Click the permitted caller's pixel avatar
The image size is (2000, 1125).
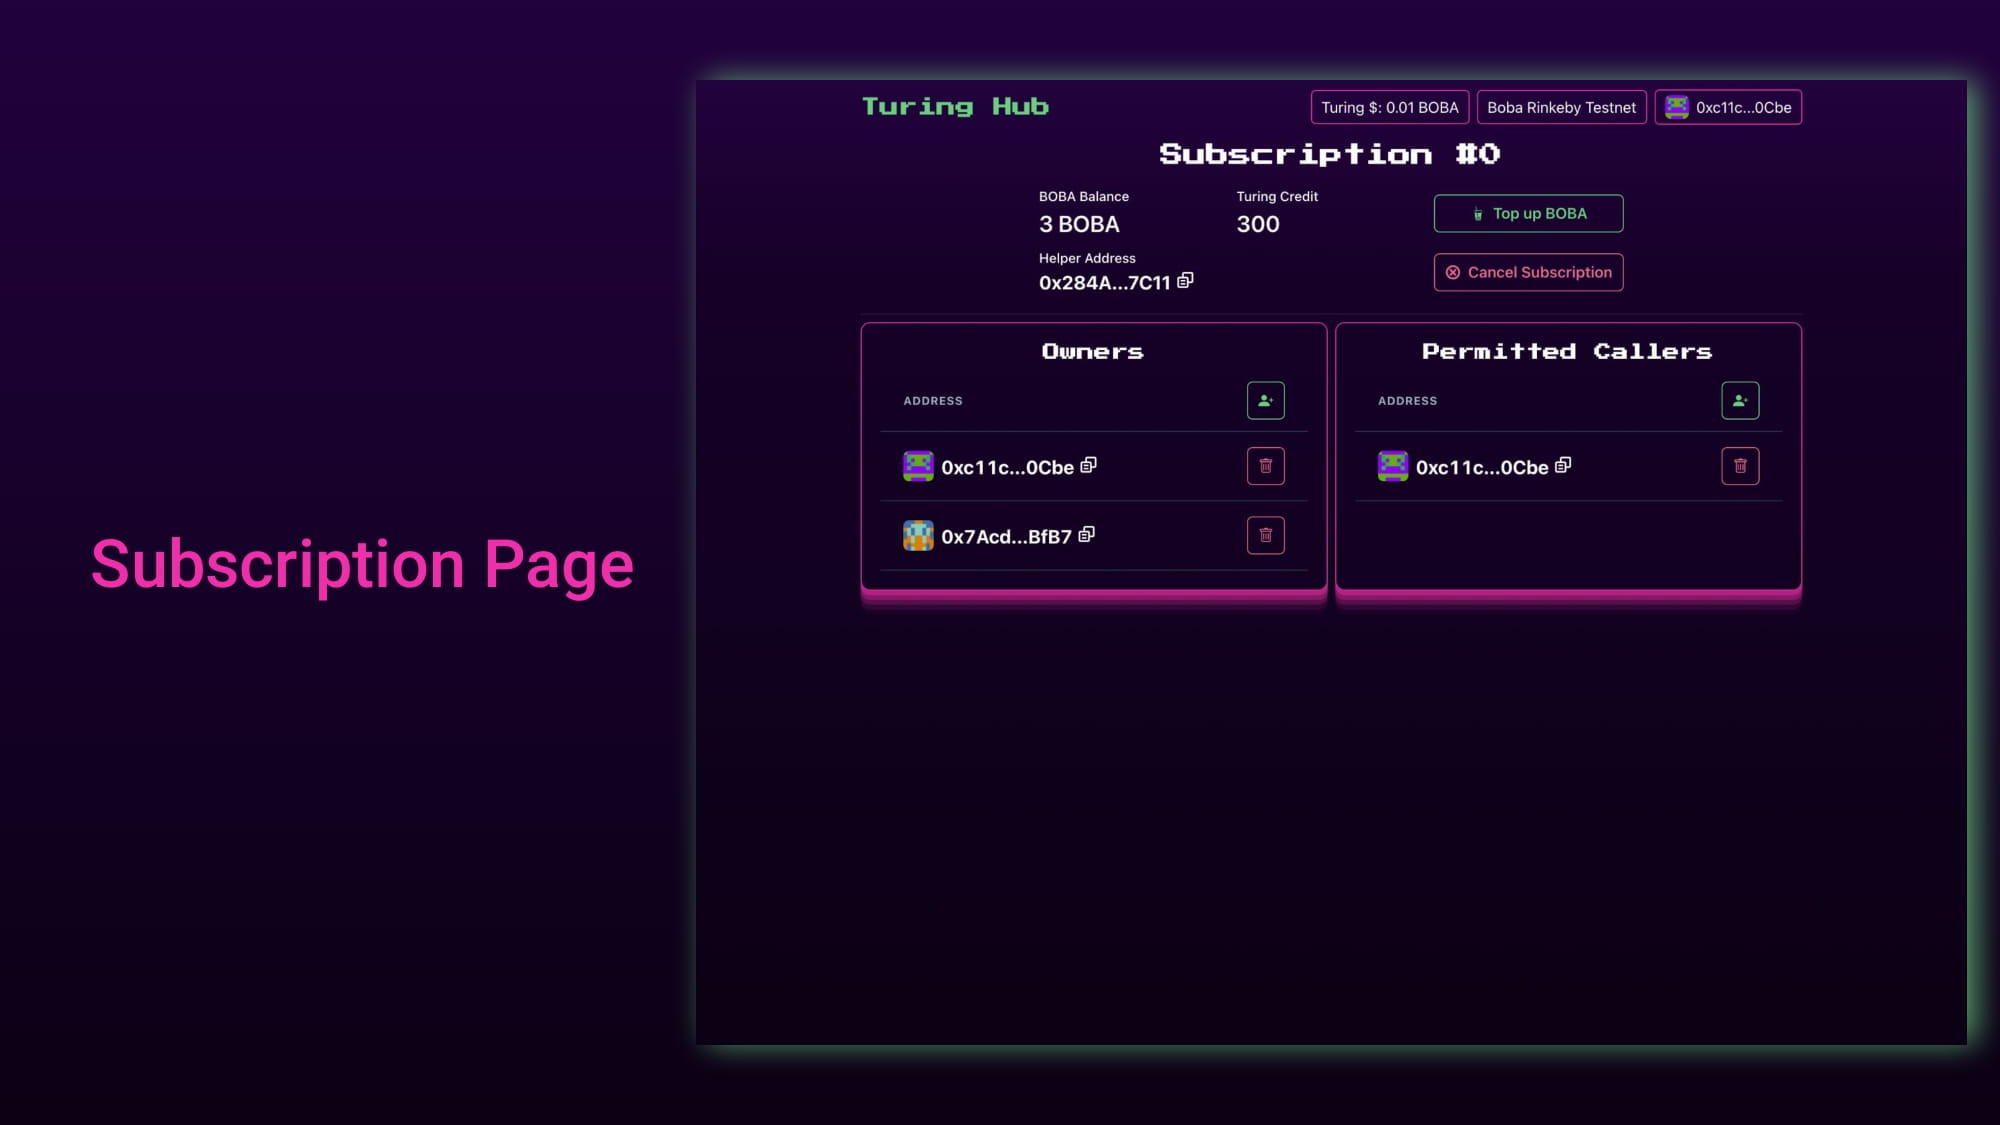[x=1392, y=466]
